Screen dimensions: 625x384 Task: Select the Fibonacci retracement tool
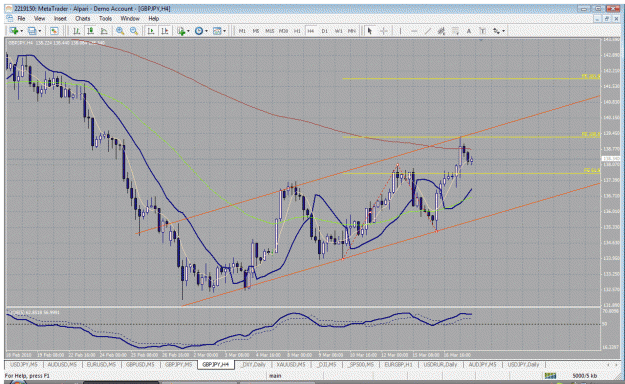pyautogui.click(x=455, y=31)
